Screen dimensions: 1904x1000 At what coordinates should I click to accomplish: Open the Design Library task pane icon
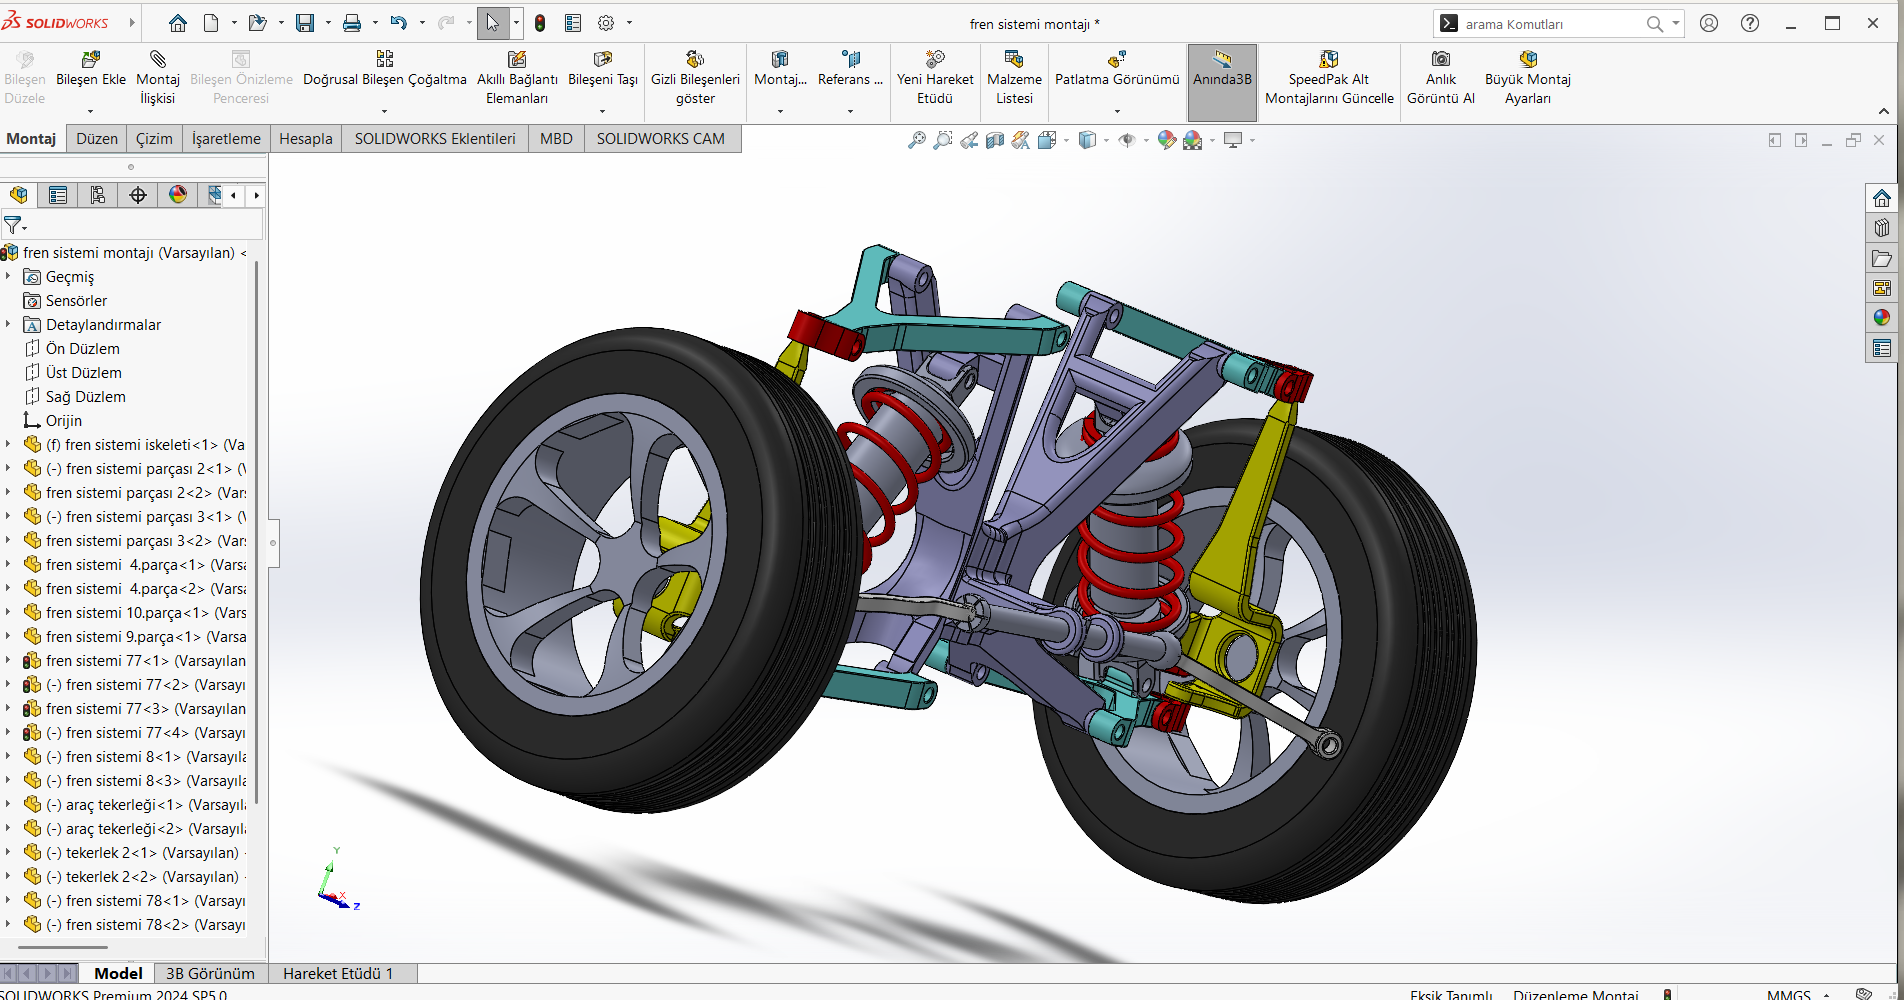pos(1882,228)
